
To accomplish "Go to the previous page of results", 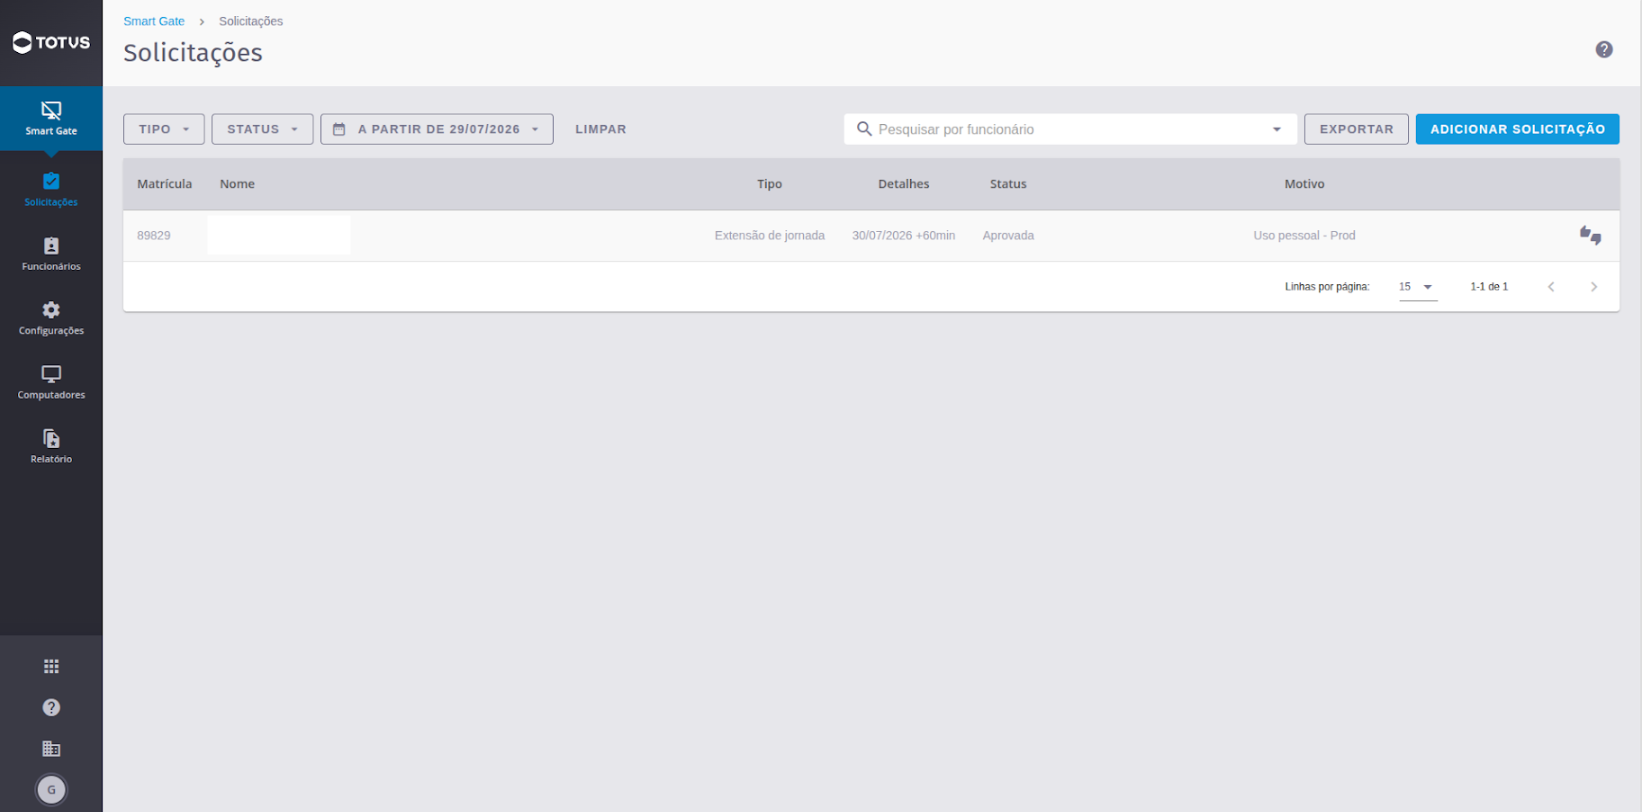I will click(x=1551, y=287).
